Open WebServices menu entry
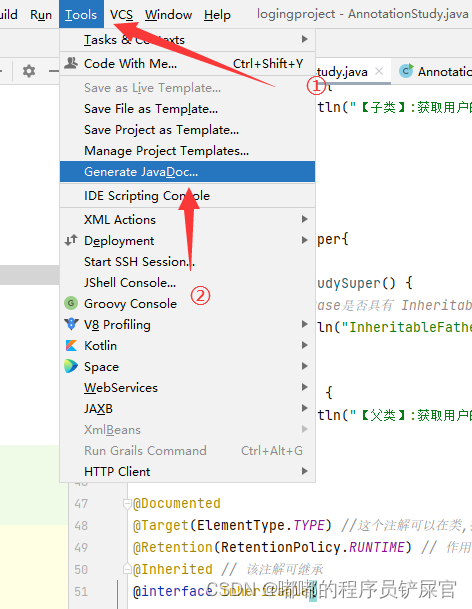Viewport: 472px width, 609px height. [x=187, y=387]
